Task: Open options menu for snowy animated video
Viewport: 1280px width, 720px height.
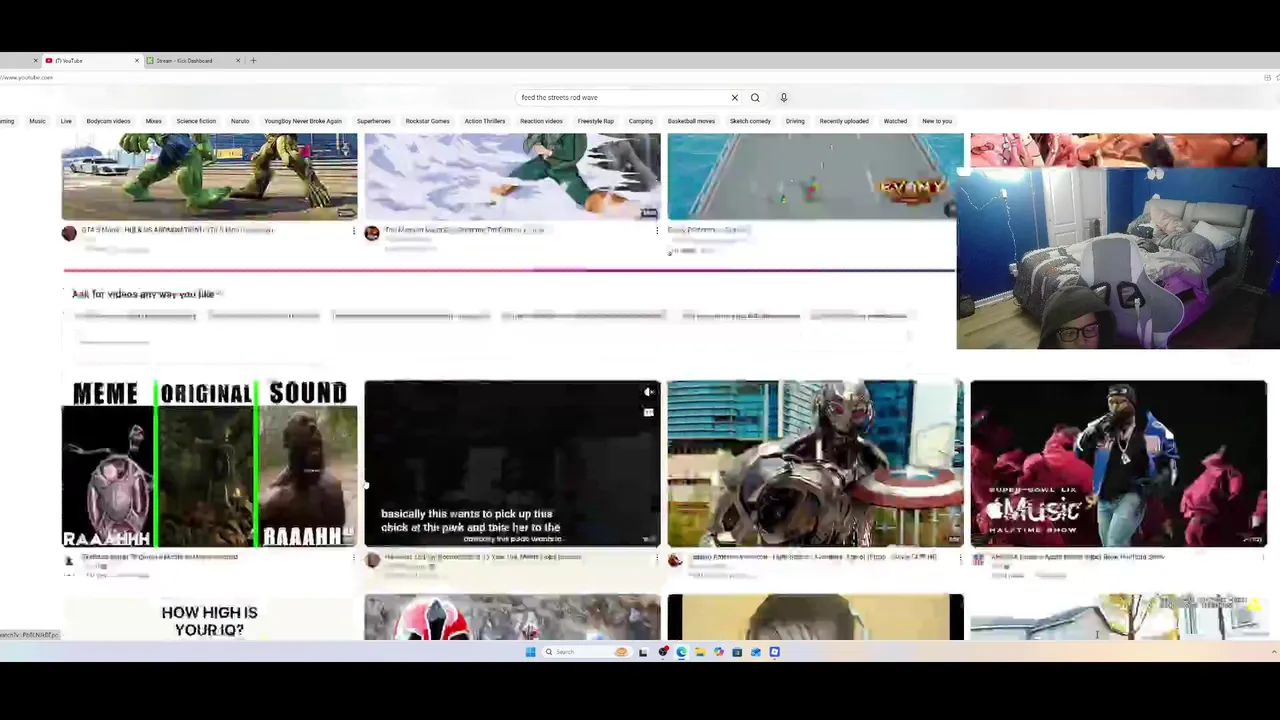Action: click(x=657, y=231)
